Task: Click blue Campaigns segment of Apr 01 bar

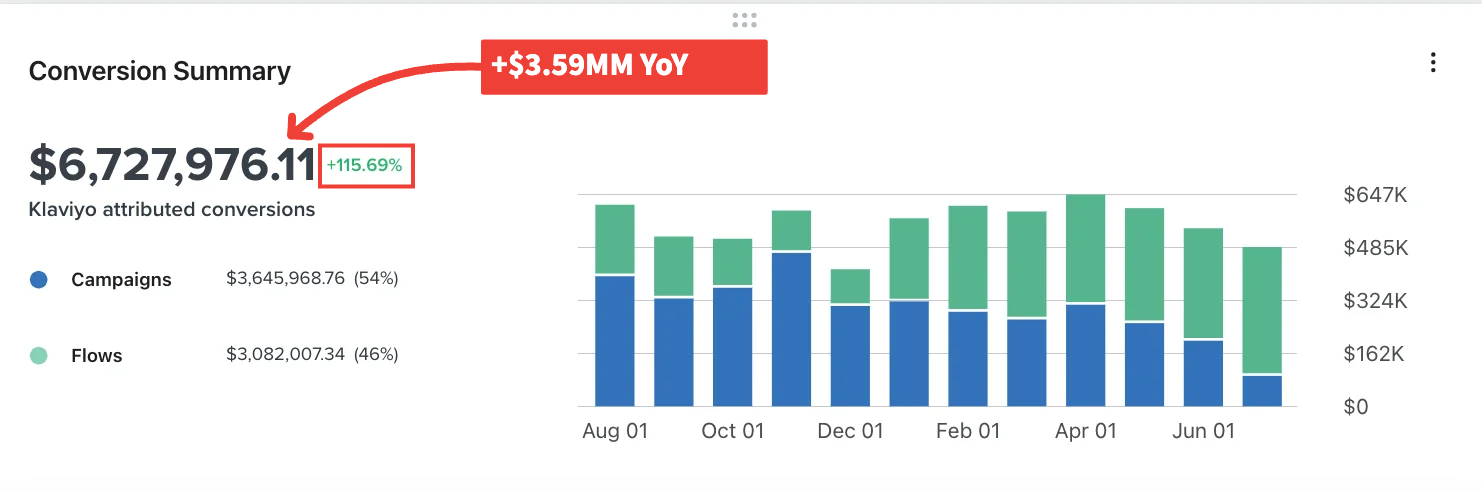Action: (1086, 356)
